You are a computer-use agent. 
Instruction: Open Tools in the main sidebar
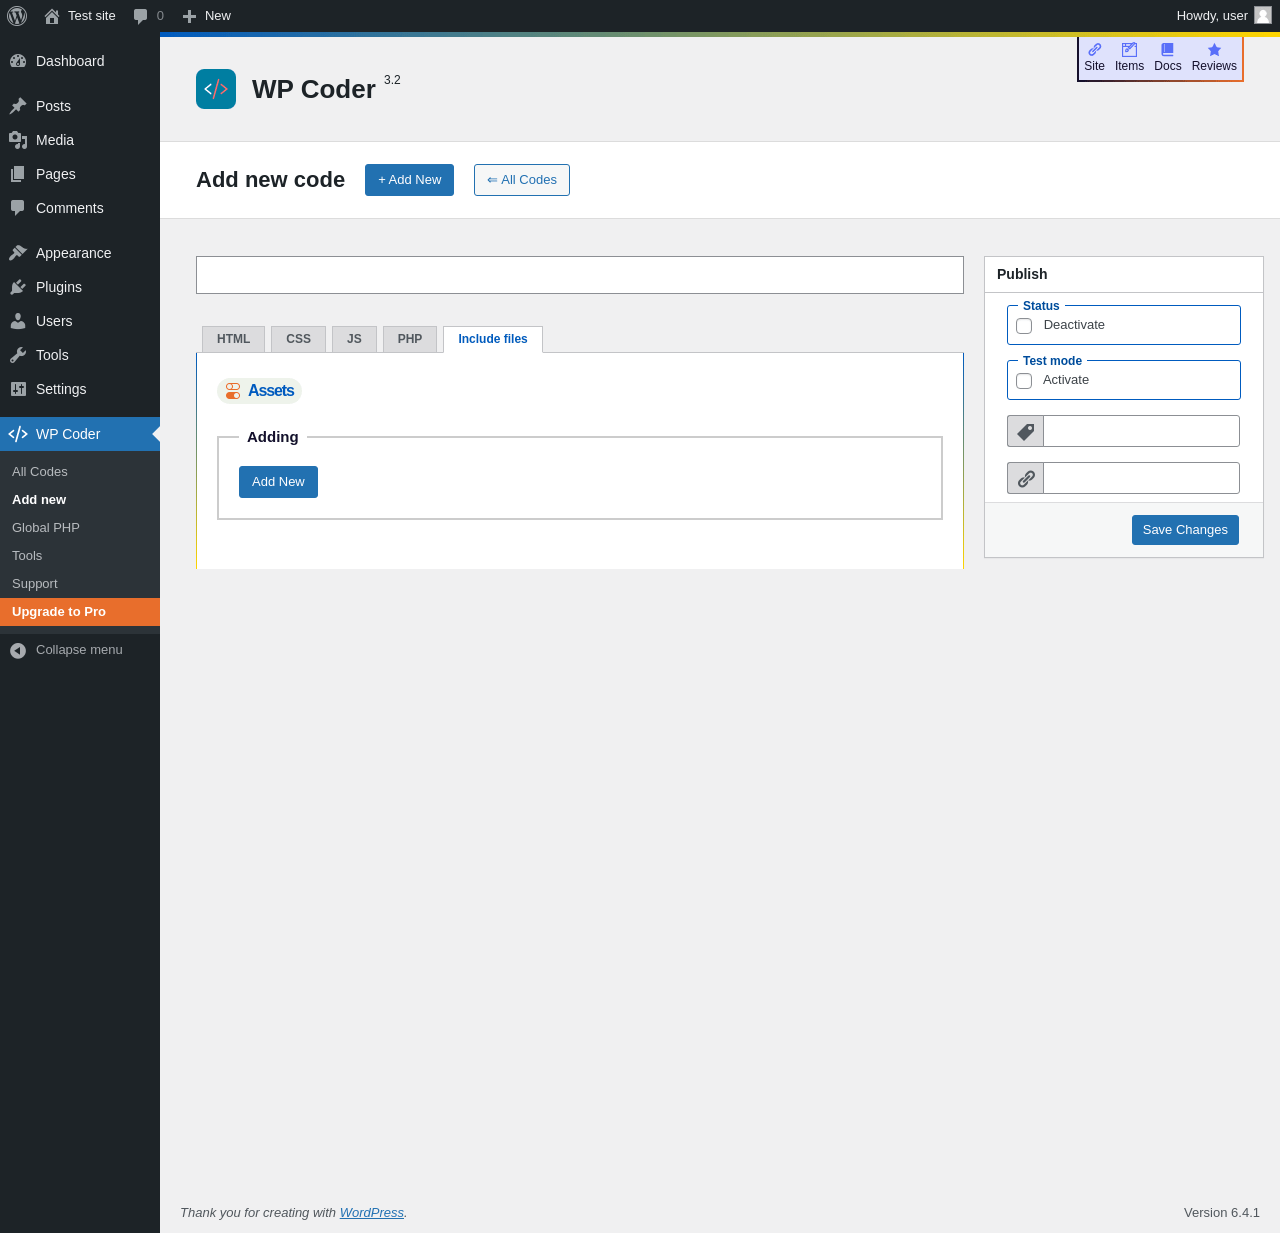[80, 355]
